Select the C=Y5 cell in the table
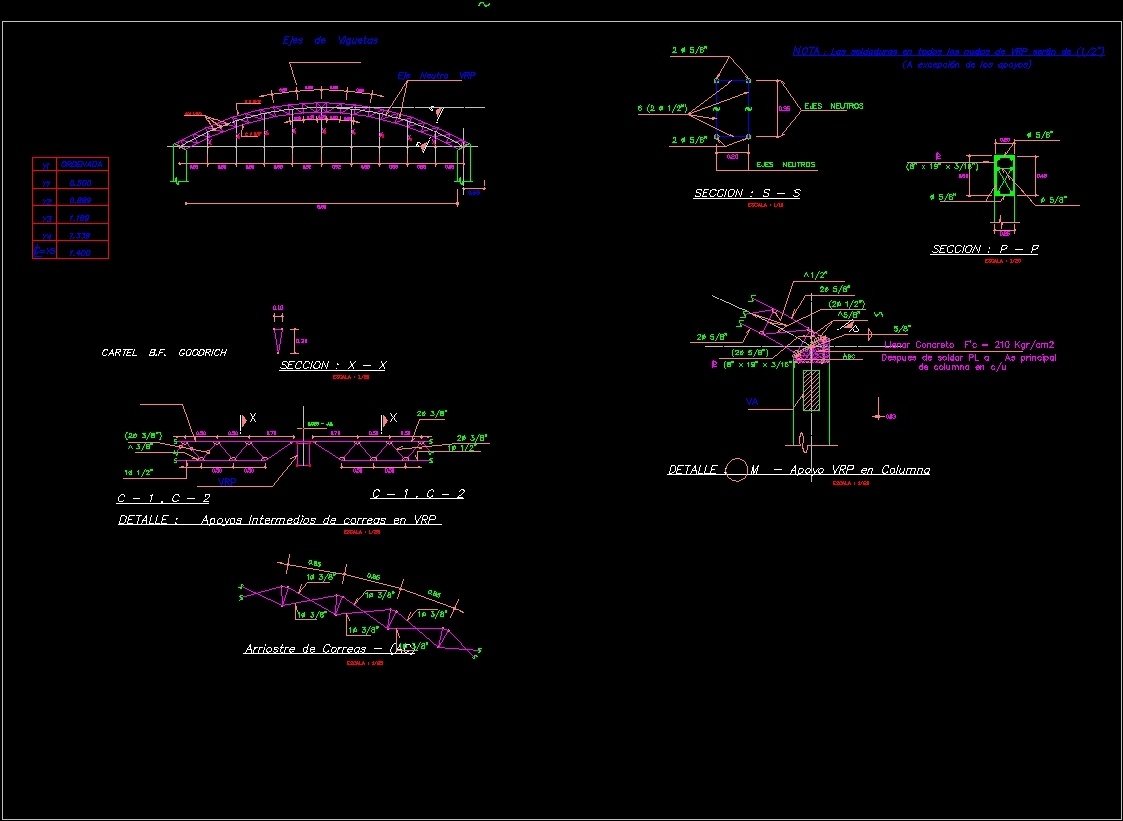 coord(44,250)
